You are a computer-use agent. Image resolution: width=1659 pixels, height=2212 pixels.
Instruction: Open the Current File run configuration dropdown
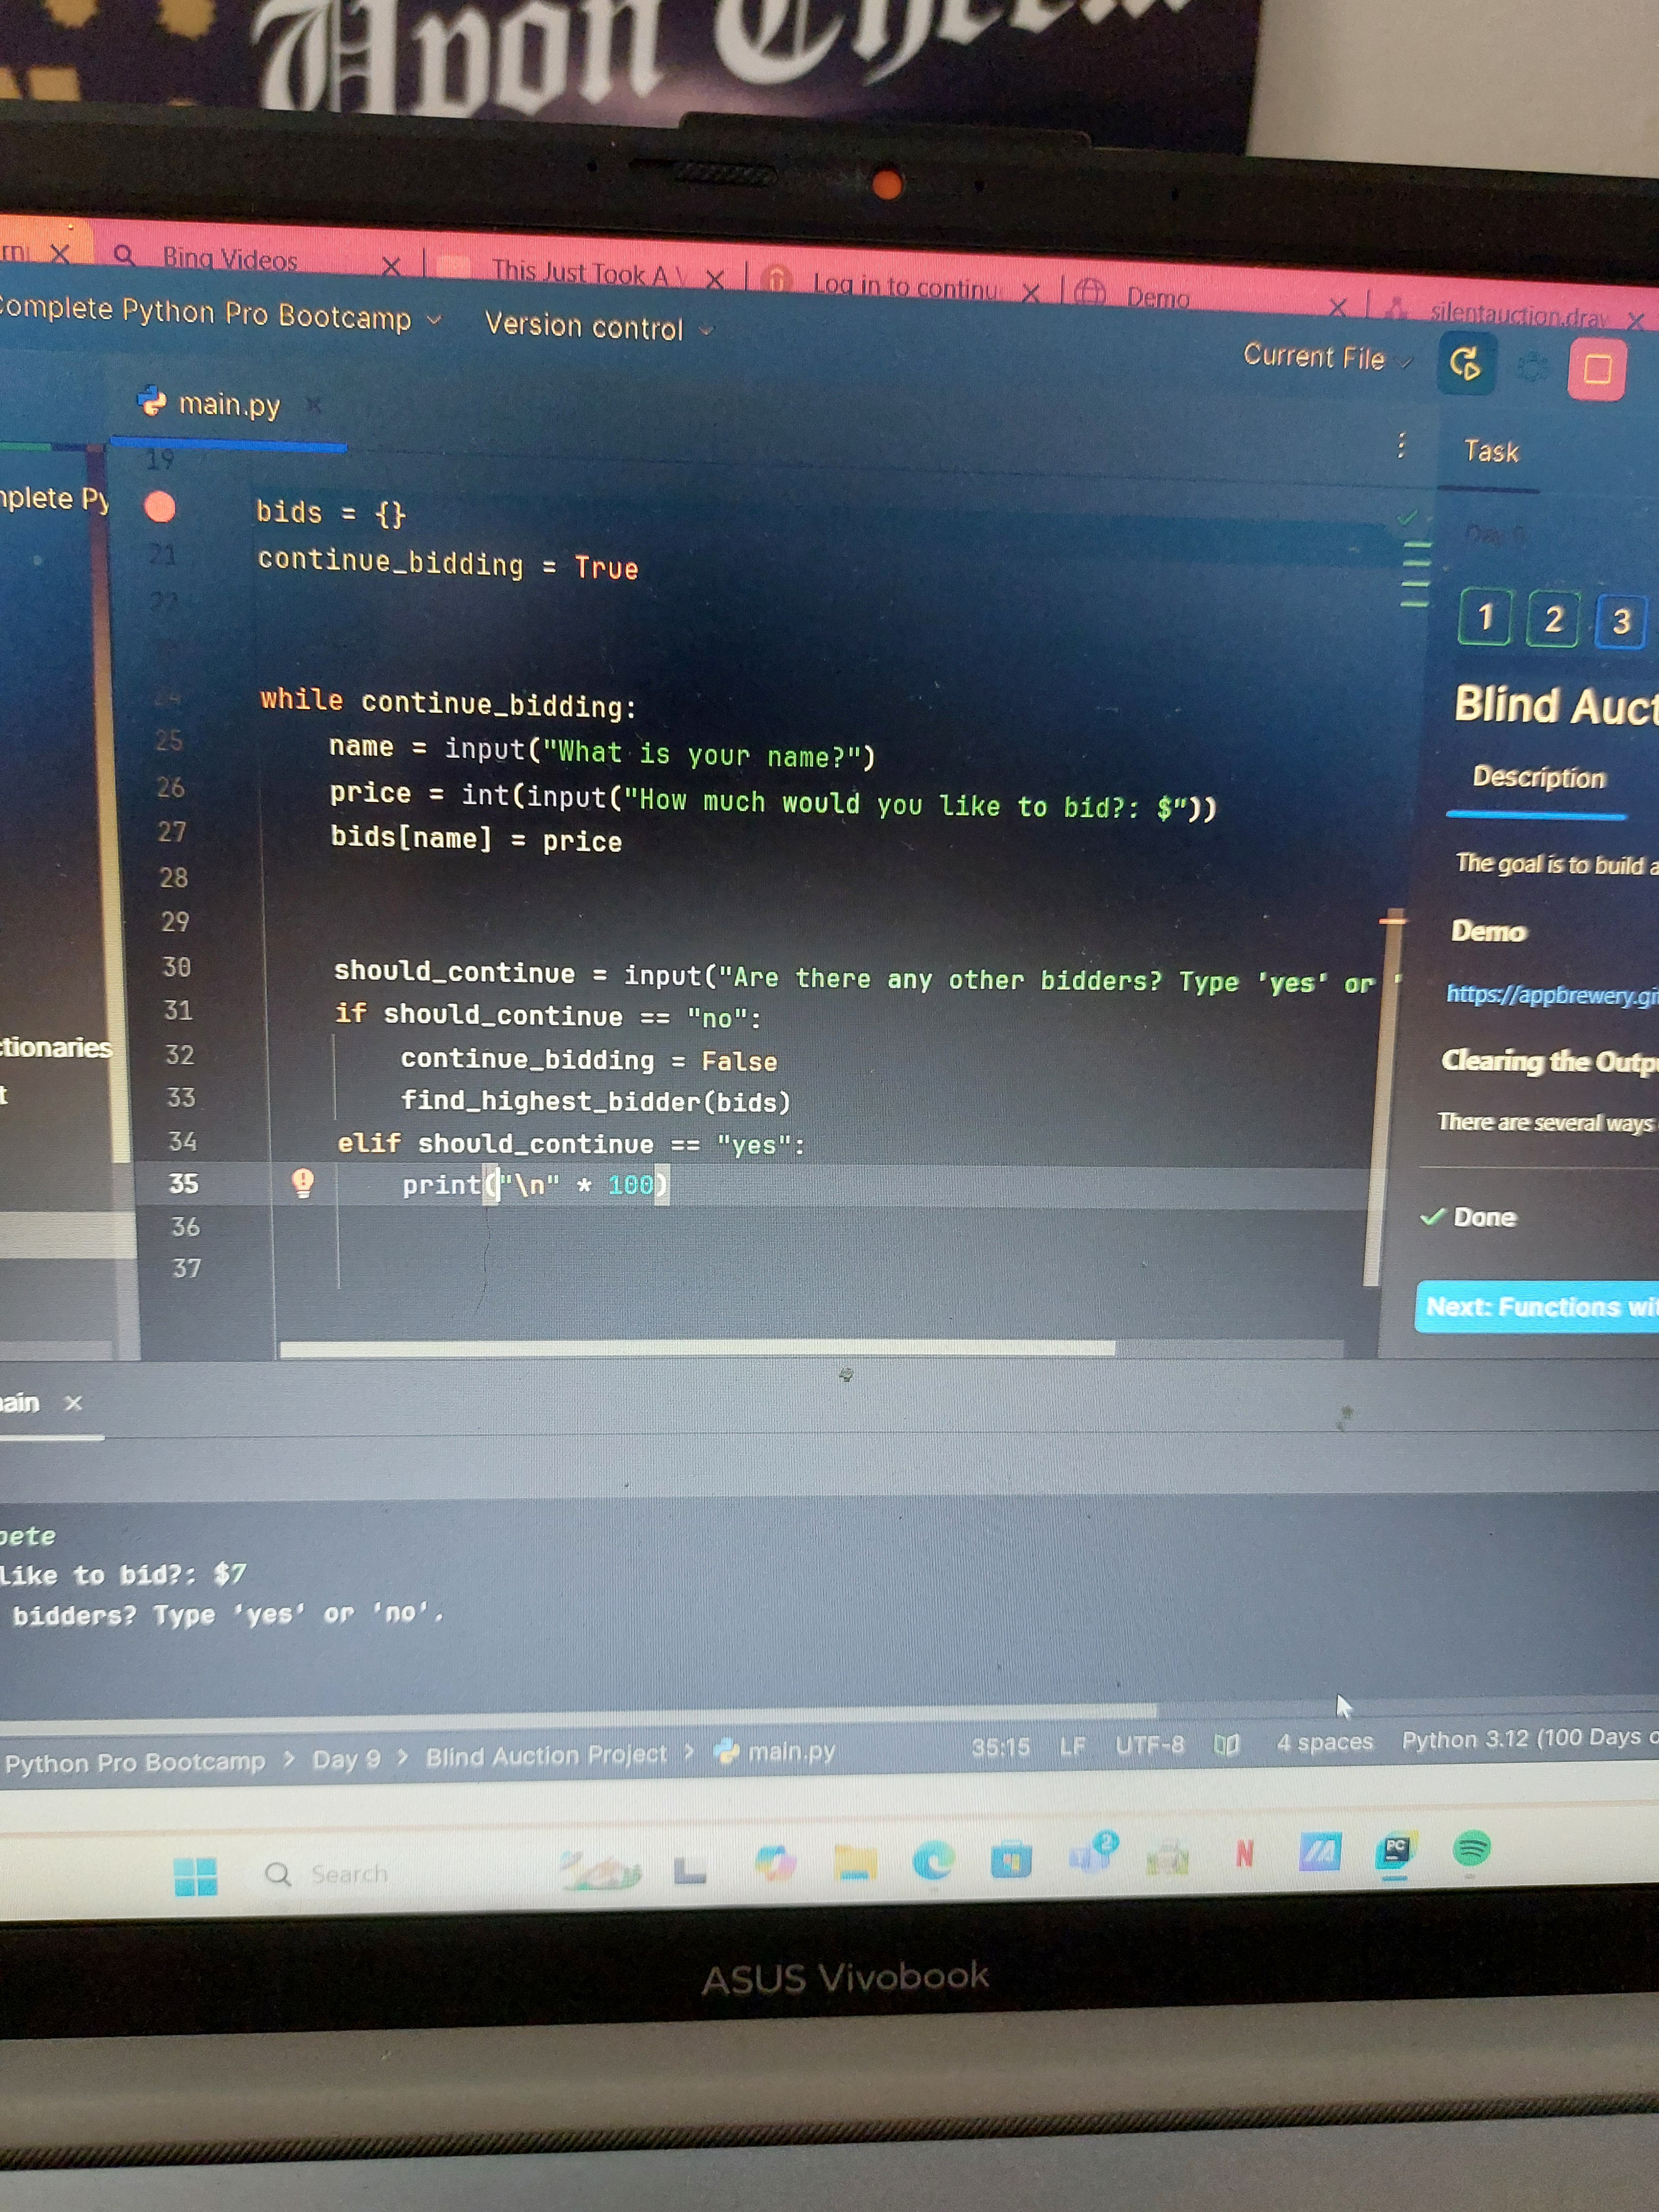pos(1328,357)
